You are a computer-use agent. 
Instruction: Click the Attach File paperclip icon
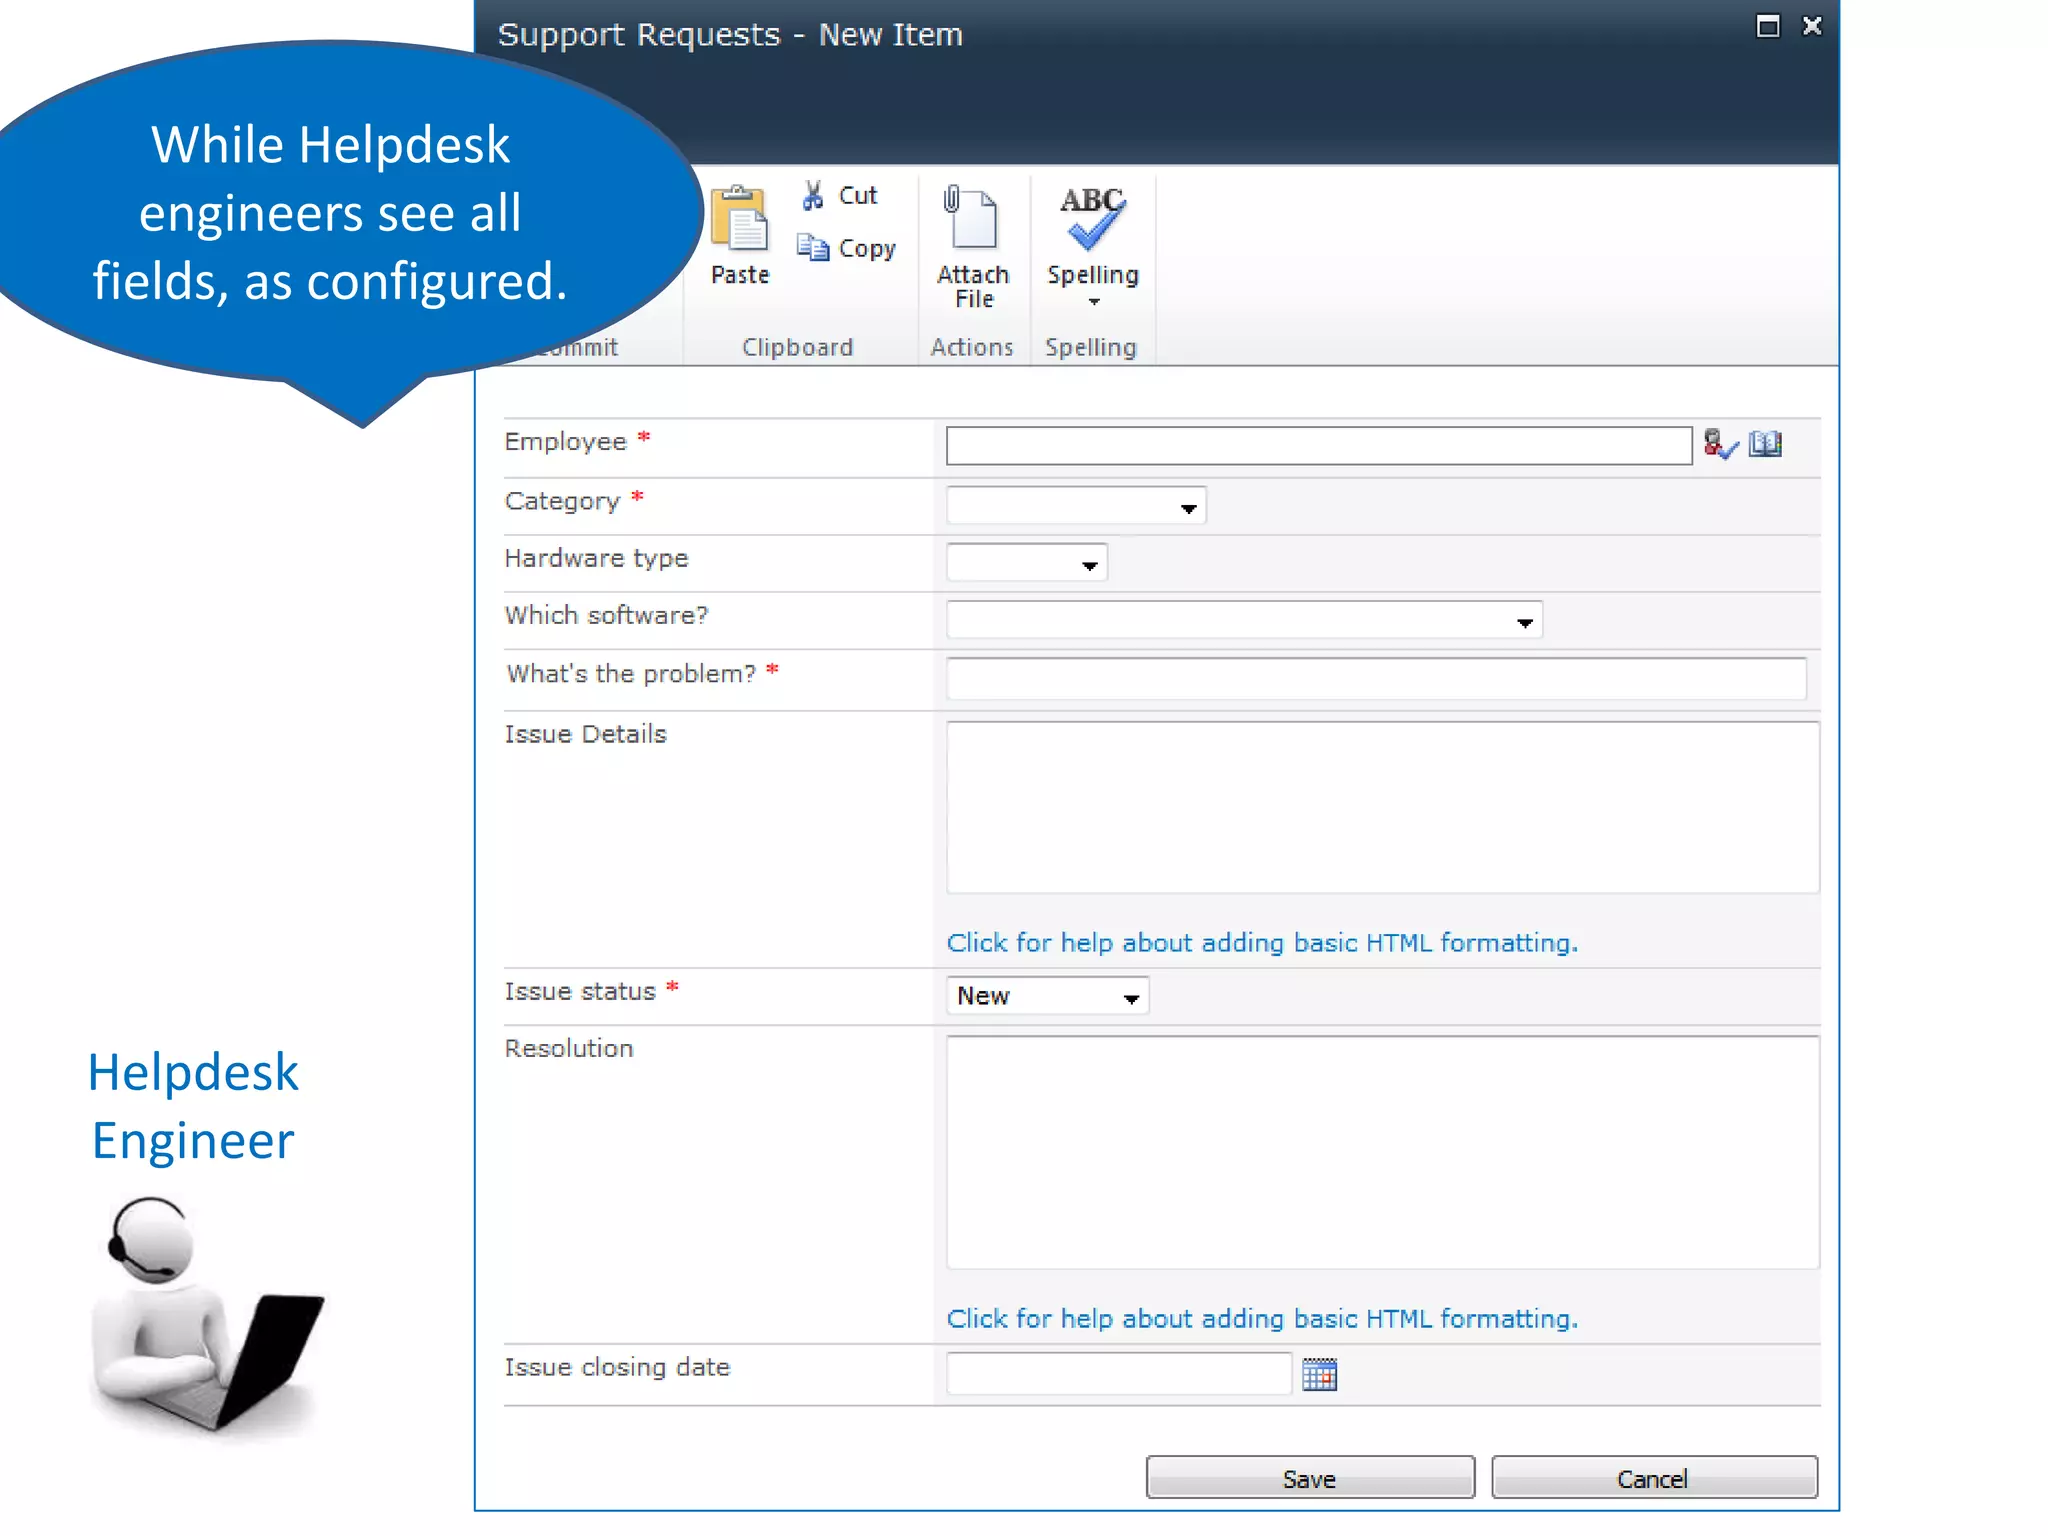point(970,216)
